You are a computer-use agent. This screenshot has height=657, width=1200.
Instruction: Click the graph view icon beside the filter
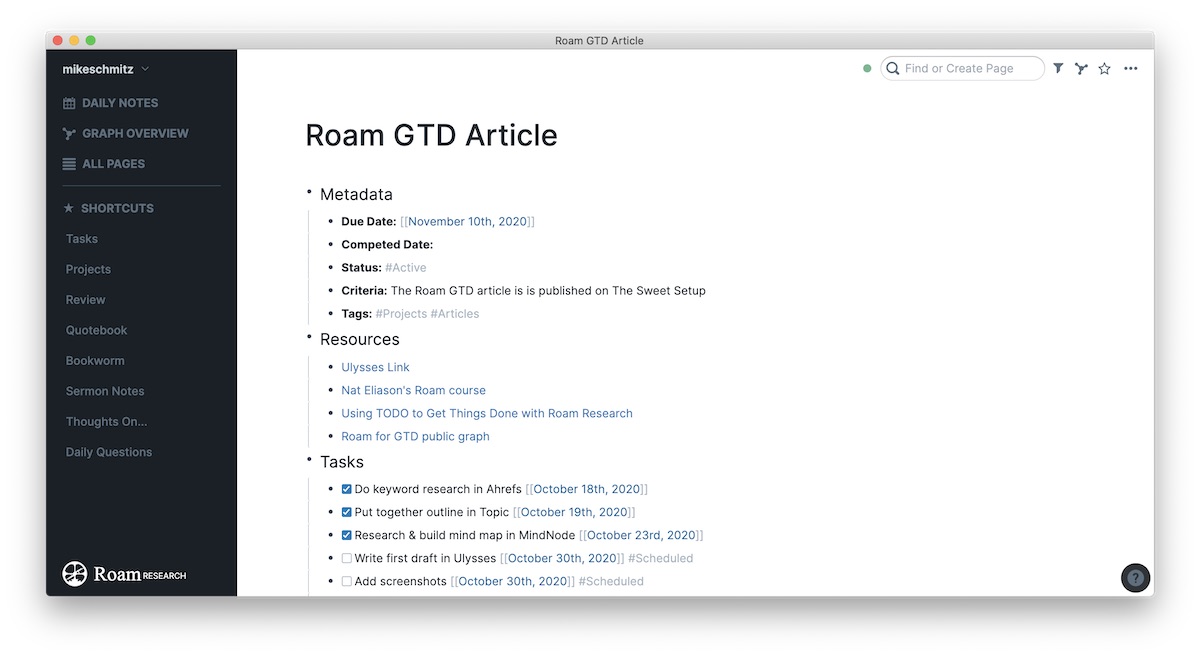click(1081, 68)
